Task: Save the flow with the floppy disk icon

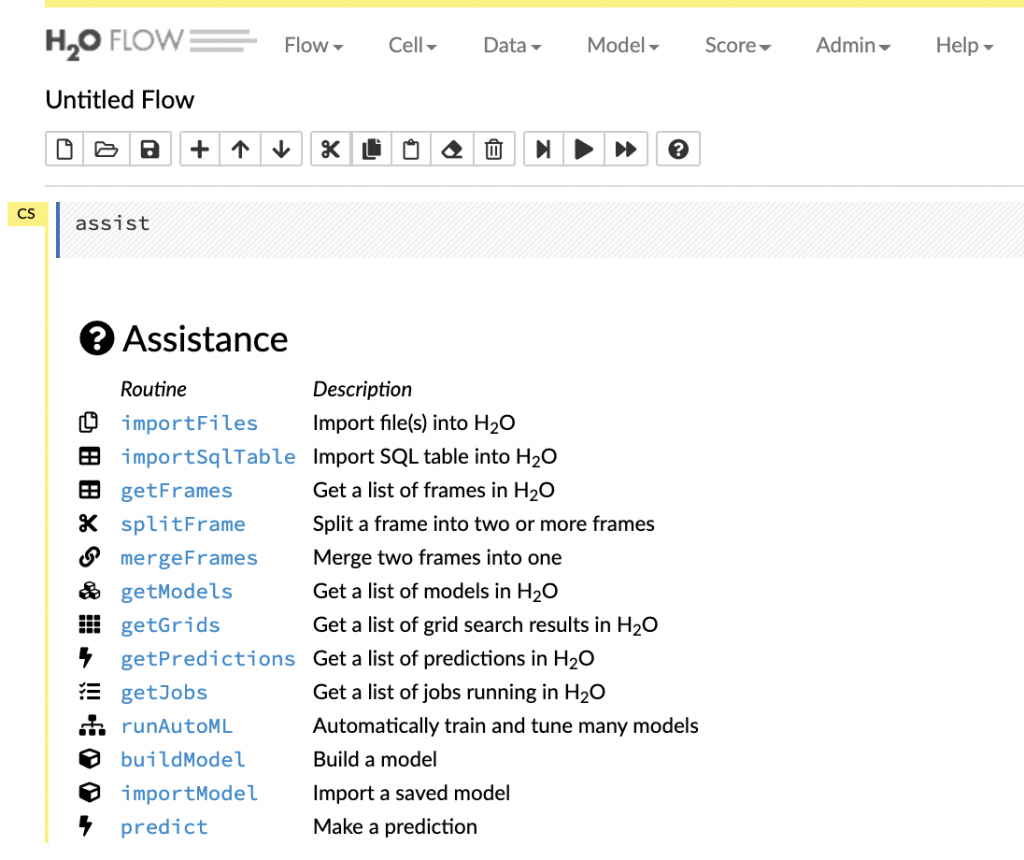Action: point(149,149)
